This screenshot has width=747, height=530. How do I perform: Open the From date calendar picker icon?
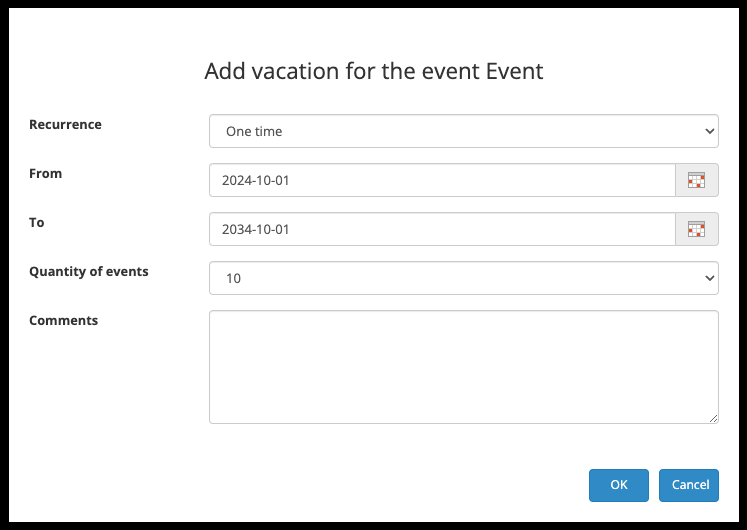(697, 181)
